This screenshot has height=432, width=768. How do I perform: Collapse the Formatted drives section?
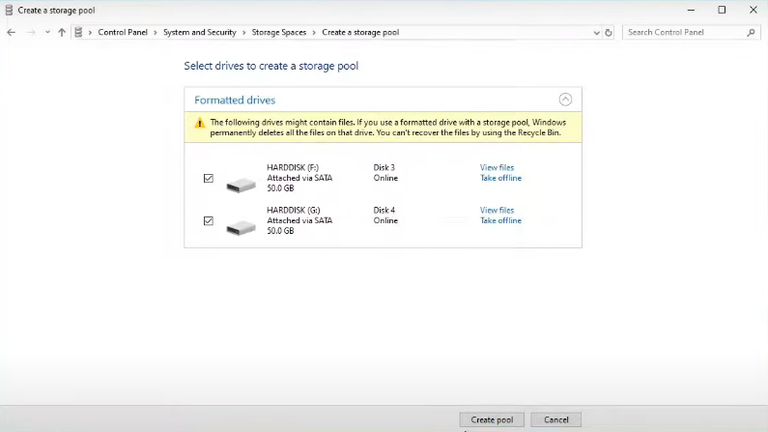pyautogui.click(x=565, y=99)
